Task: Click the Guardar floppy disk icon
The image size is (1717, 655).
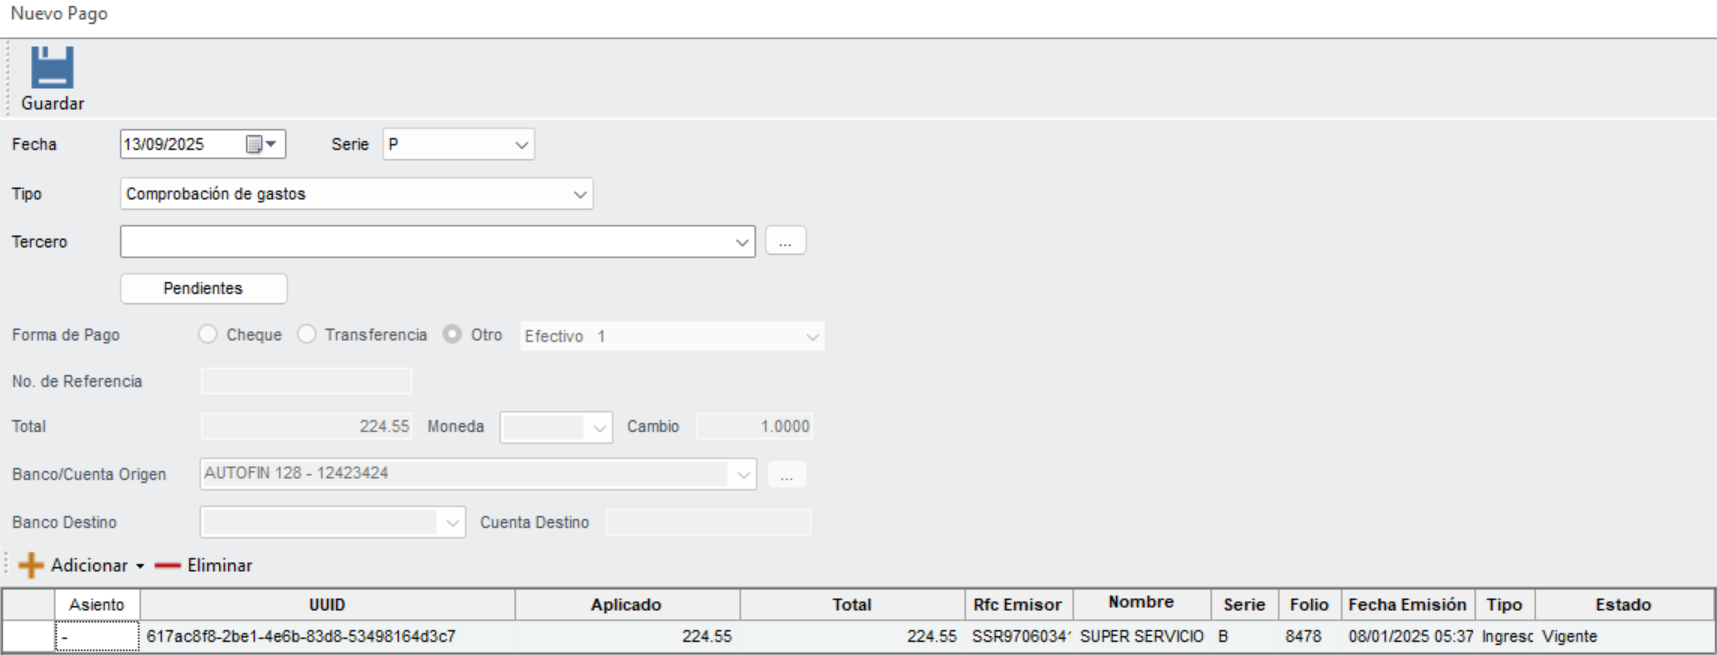Action: (52, 68)
